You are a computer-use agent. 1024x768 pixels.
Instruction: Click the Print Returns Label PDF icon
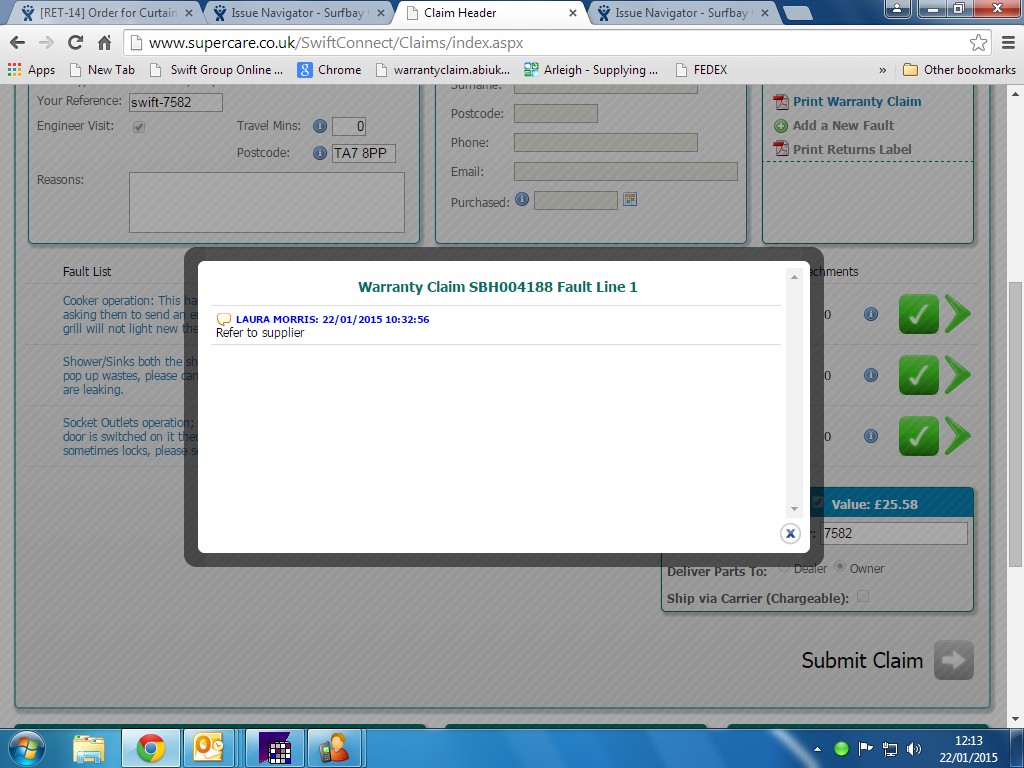(x=781, y=150)
